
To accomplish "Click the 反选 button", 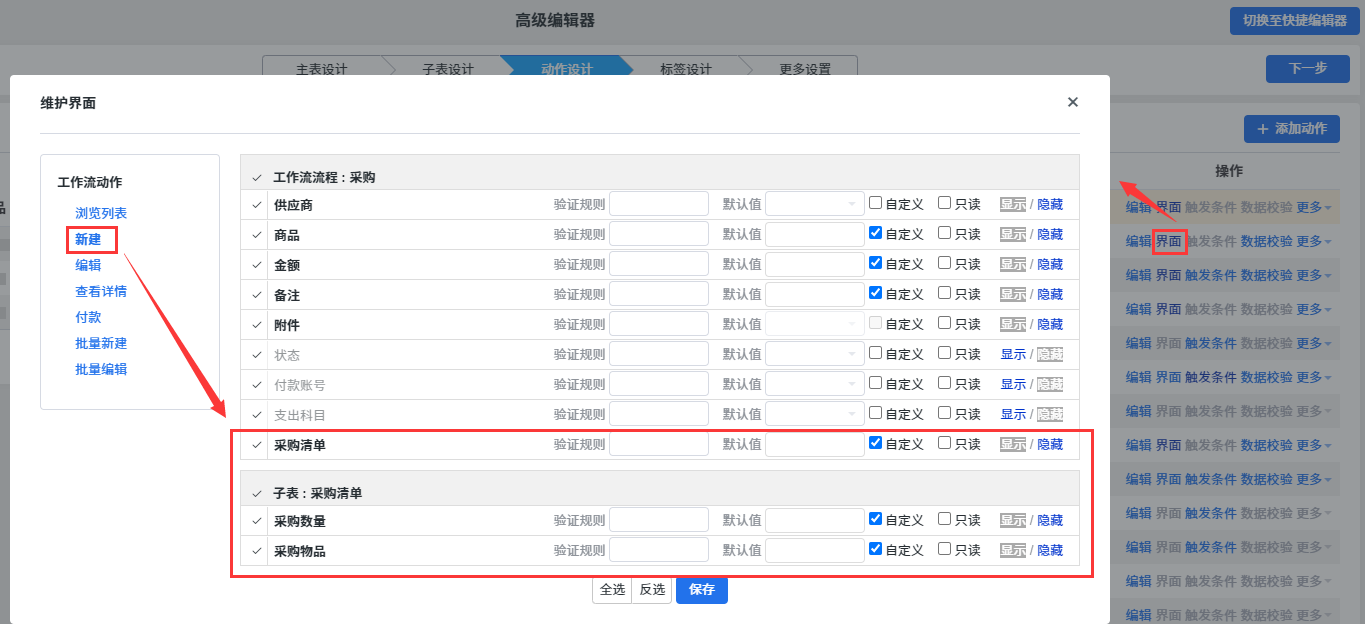I will point(652,590).
